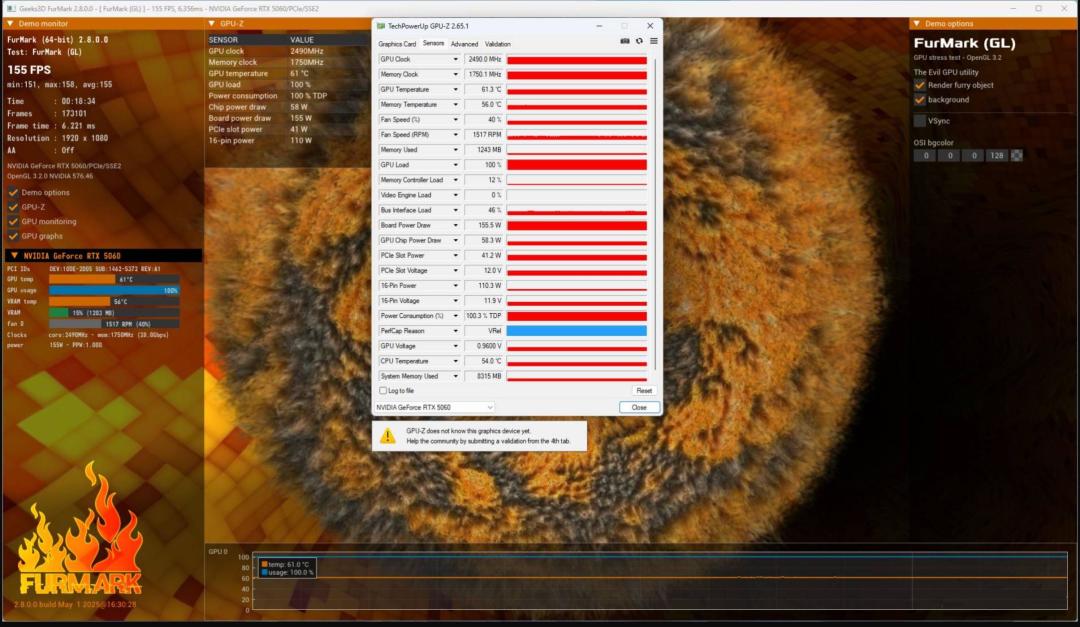Click the GPU-Z app icon in title bar
The image size is (1080, 627).
[381, 26]
